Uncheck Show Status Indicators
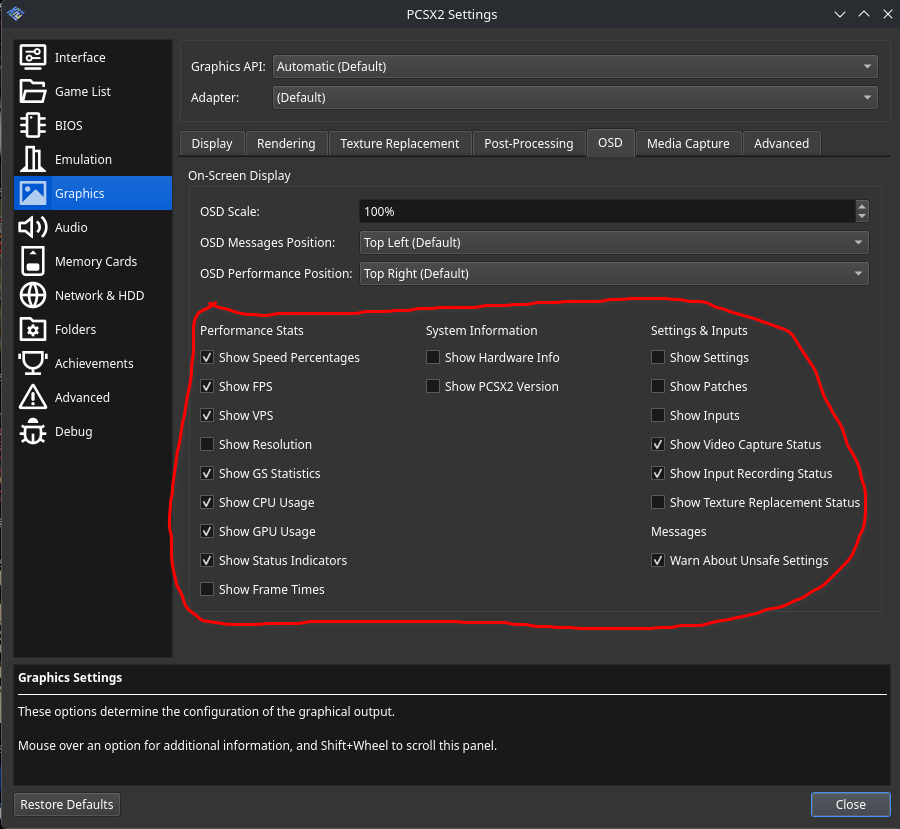This screenshot has height=829, width=900. [x=207, y=560]
